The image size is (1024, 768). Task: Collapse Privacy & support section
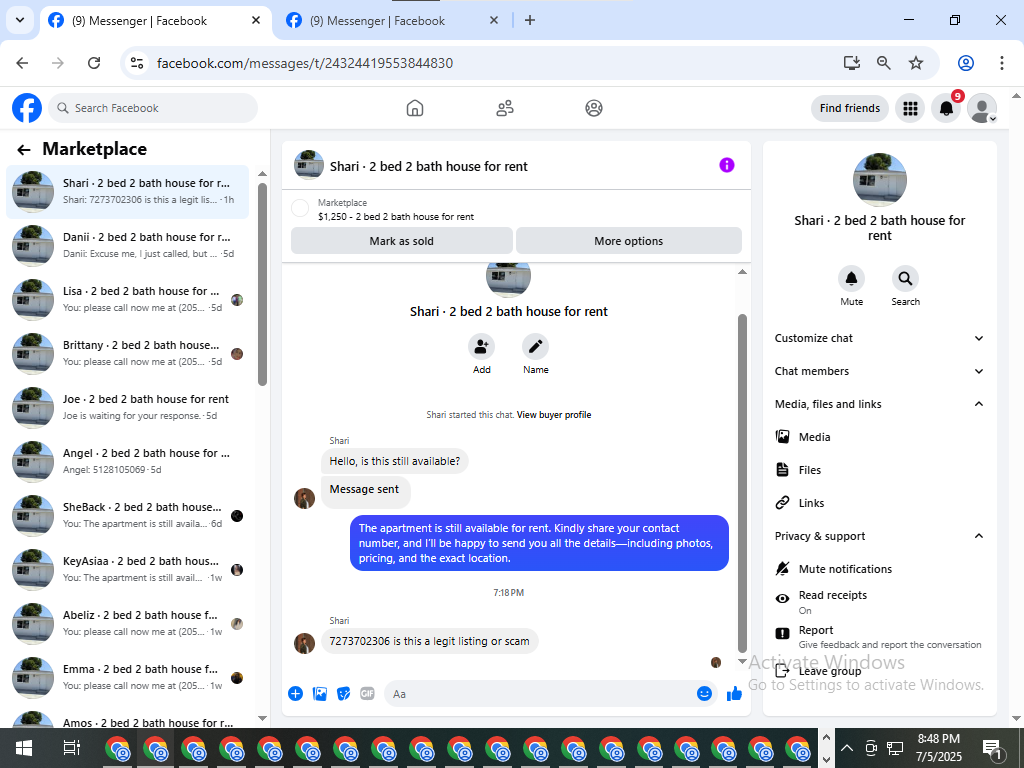pyautogui.click(x=879, y=536)
